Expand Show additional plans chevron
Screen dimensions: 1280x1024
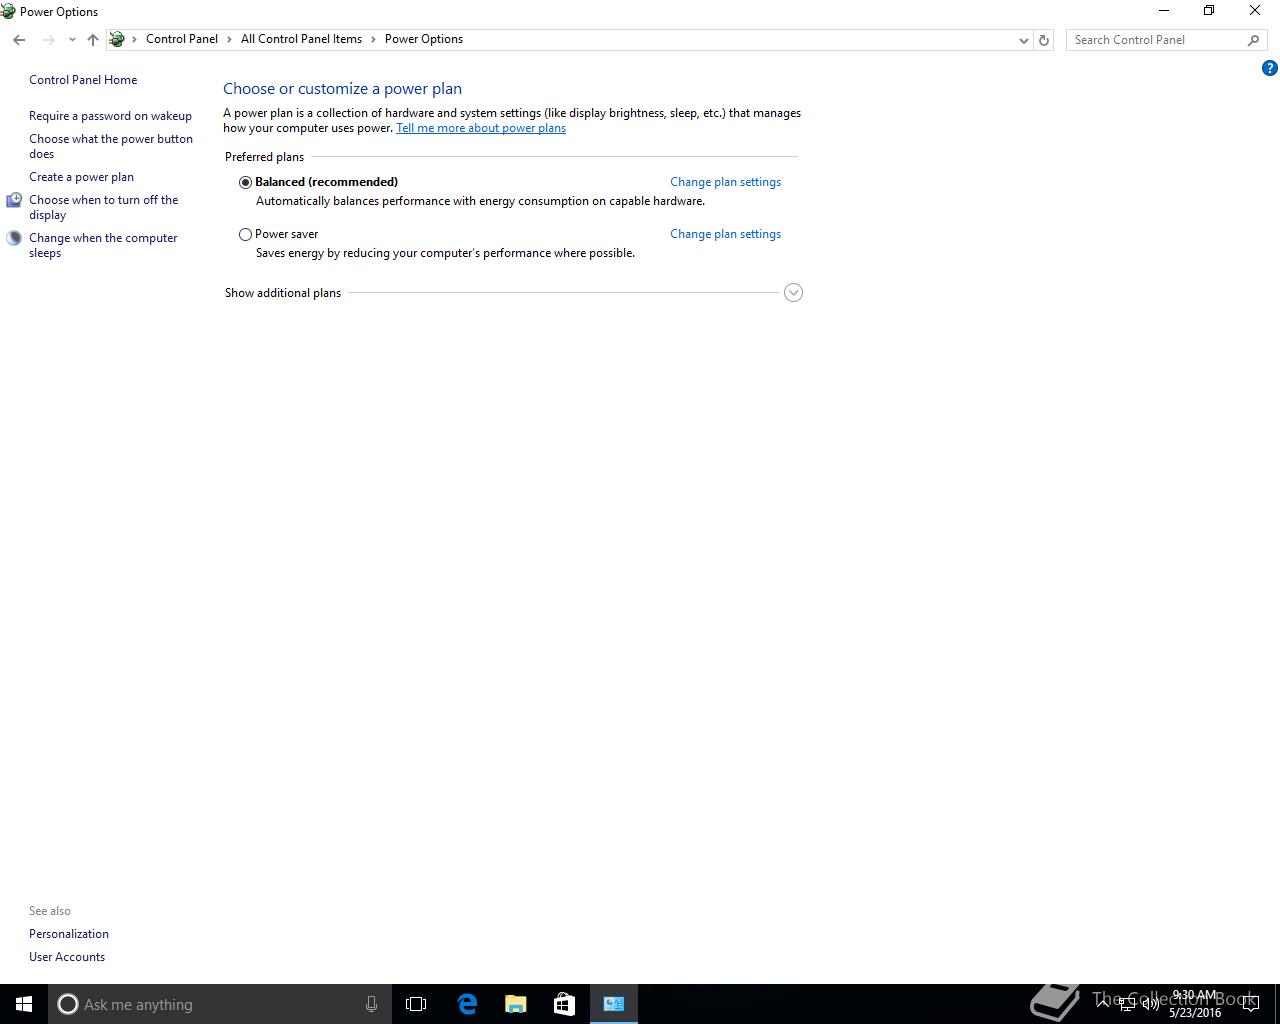click(x=793, y=293)
